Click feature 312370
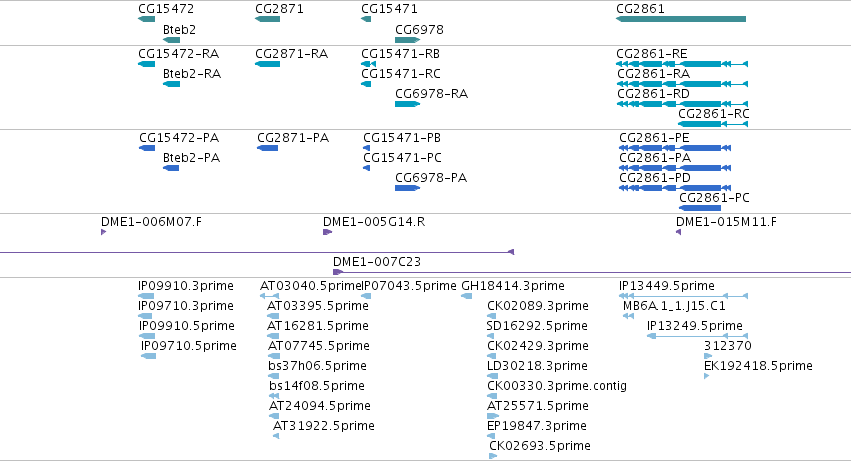Image resolution: width=851 pixels, height=461 pixels. [708, 357]
